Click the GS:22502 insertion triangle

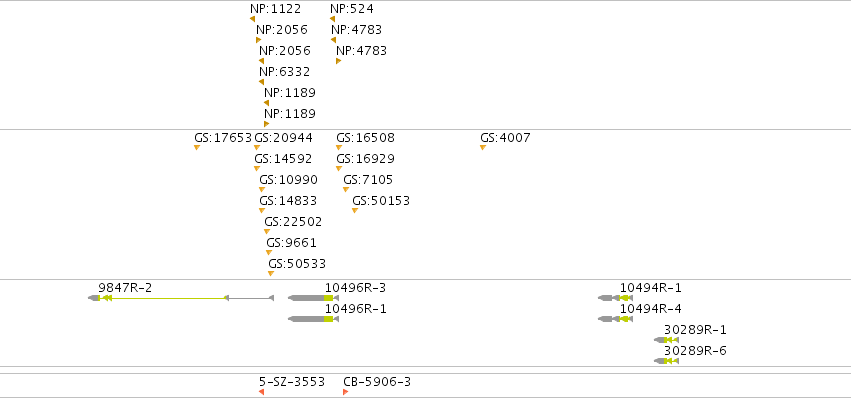click(266, 232)
